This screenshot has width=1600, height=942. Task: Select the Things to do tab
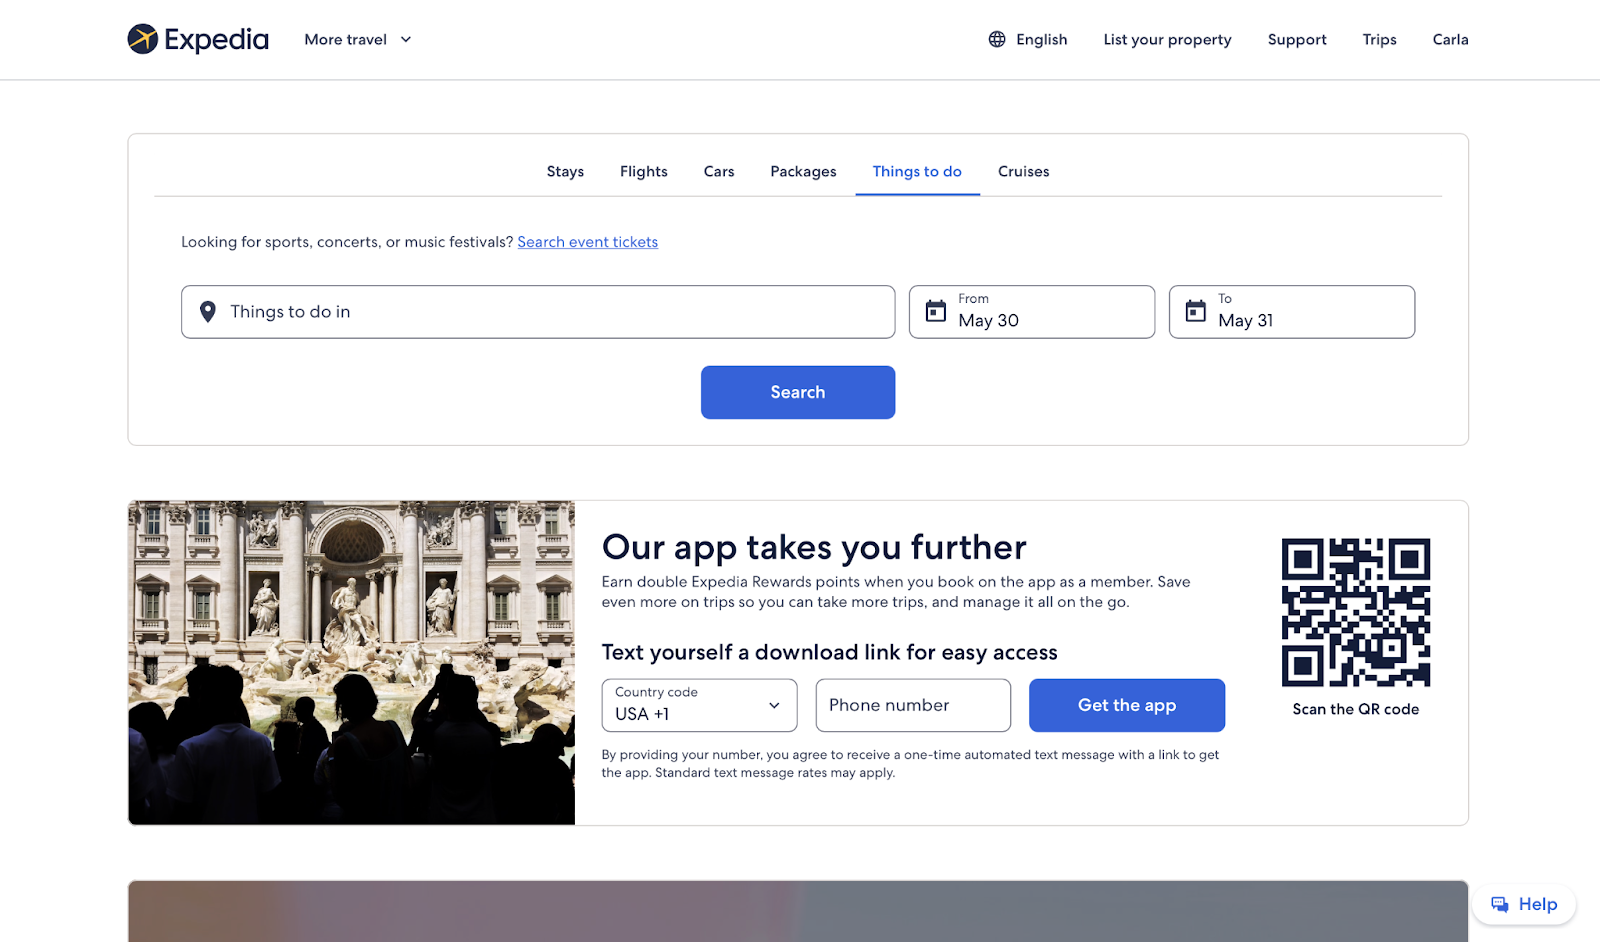(917, 171)
